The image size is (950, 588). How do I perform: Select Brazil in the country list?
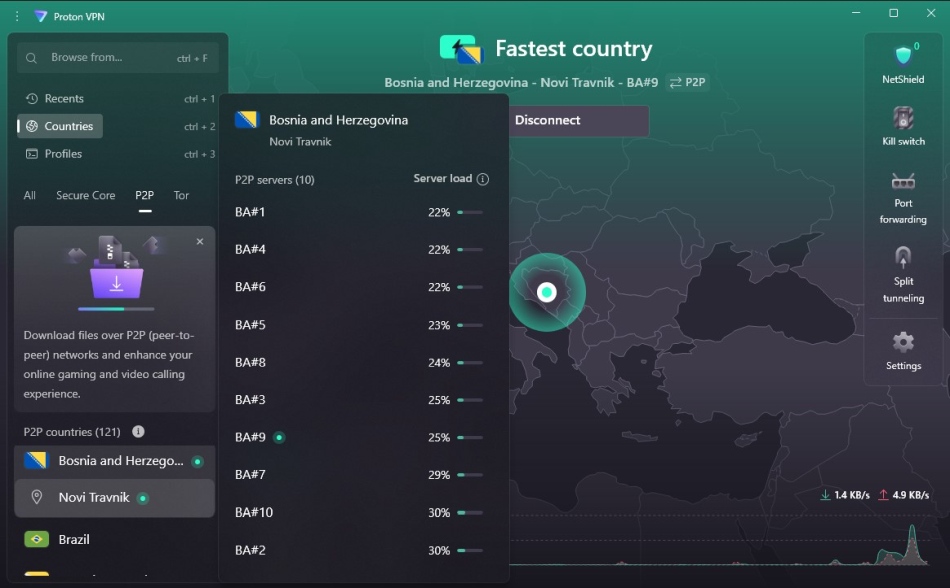pos(115,539)
